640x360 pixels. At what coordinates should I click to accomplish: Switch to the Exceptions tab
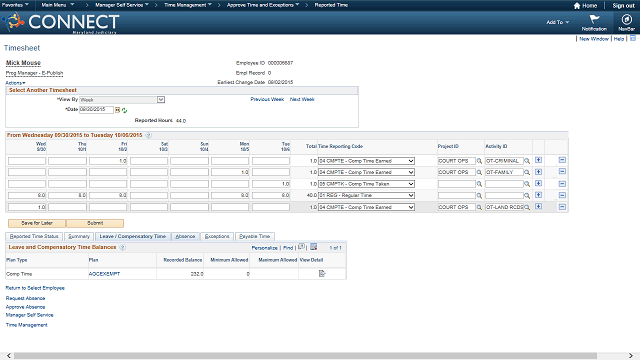(x=217, y=236)
